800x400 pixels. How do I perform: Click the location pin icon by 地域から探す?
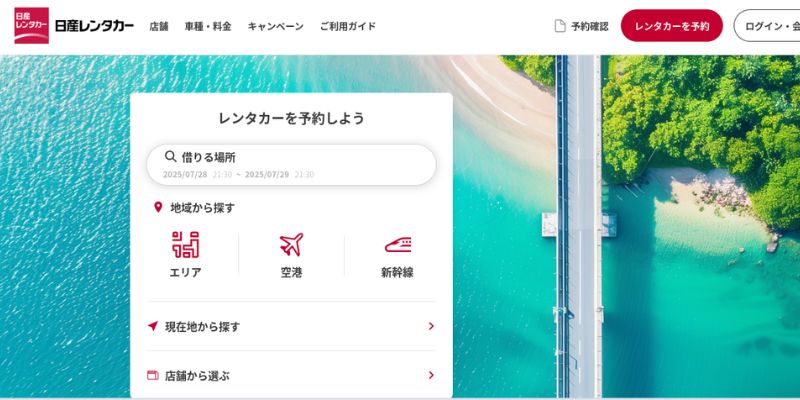[158, 207]
